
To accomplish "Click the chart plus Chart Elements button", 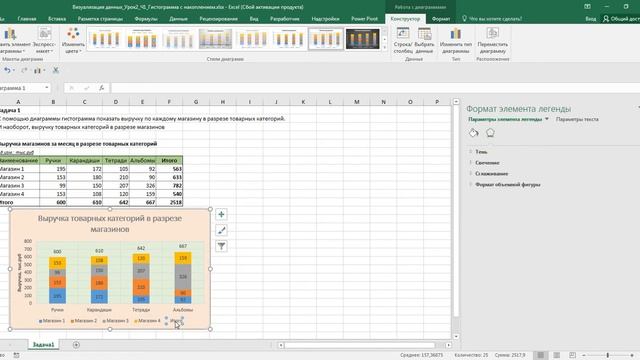I will point(221,215).
